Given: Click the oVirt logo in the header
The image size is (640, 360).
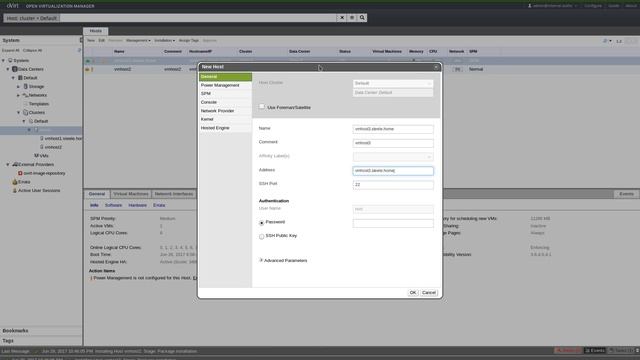Looking at the screenshot, I should (12, 6).
